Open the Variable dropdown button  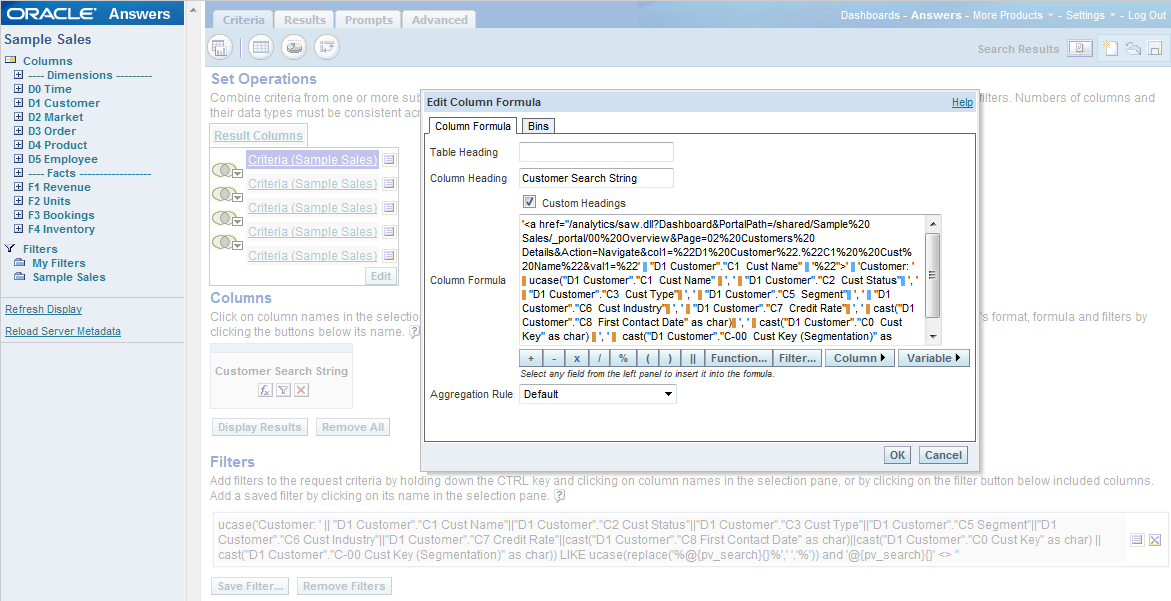(933, 358)
